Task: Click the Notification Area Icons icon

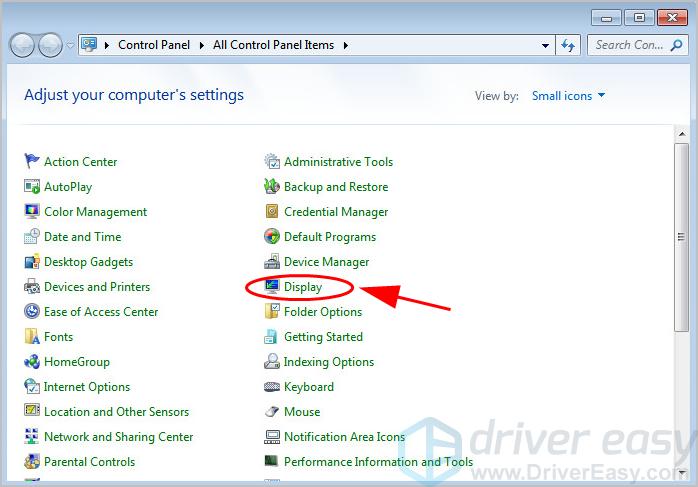Action: pos(272,436)
